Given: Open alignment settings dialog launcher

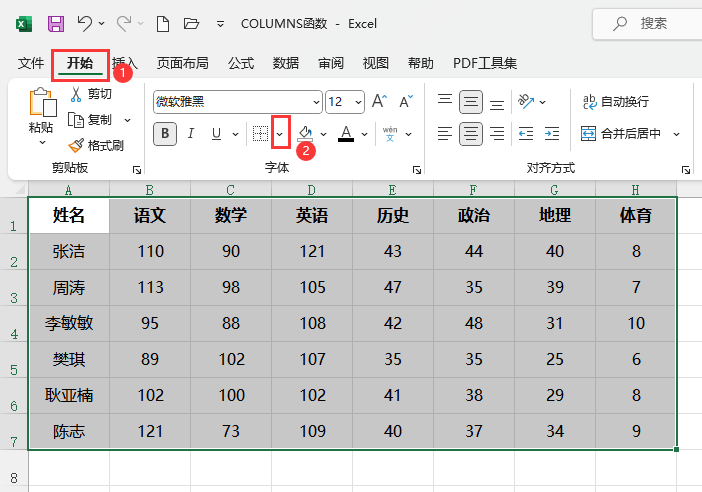Looking at the screenshot, I should pos(685,170).
